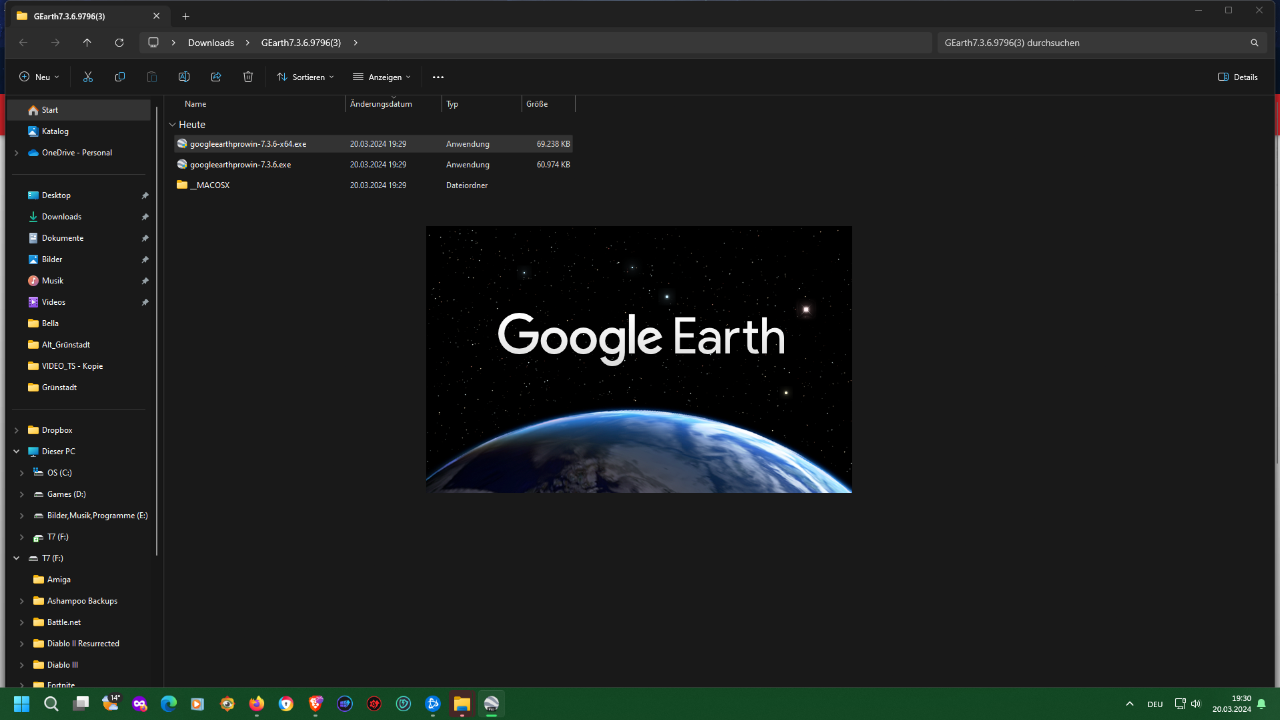Collapse the Dieser PC node
1280x720 pixels.
pos(16,452)
